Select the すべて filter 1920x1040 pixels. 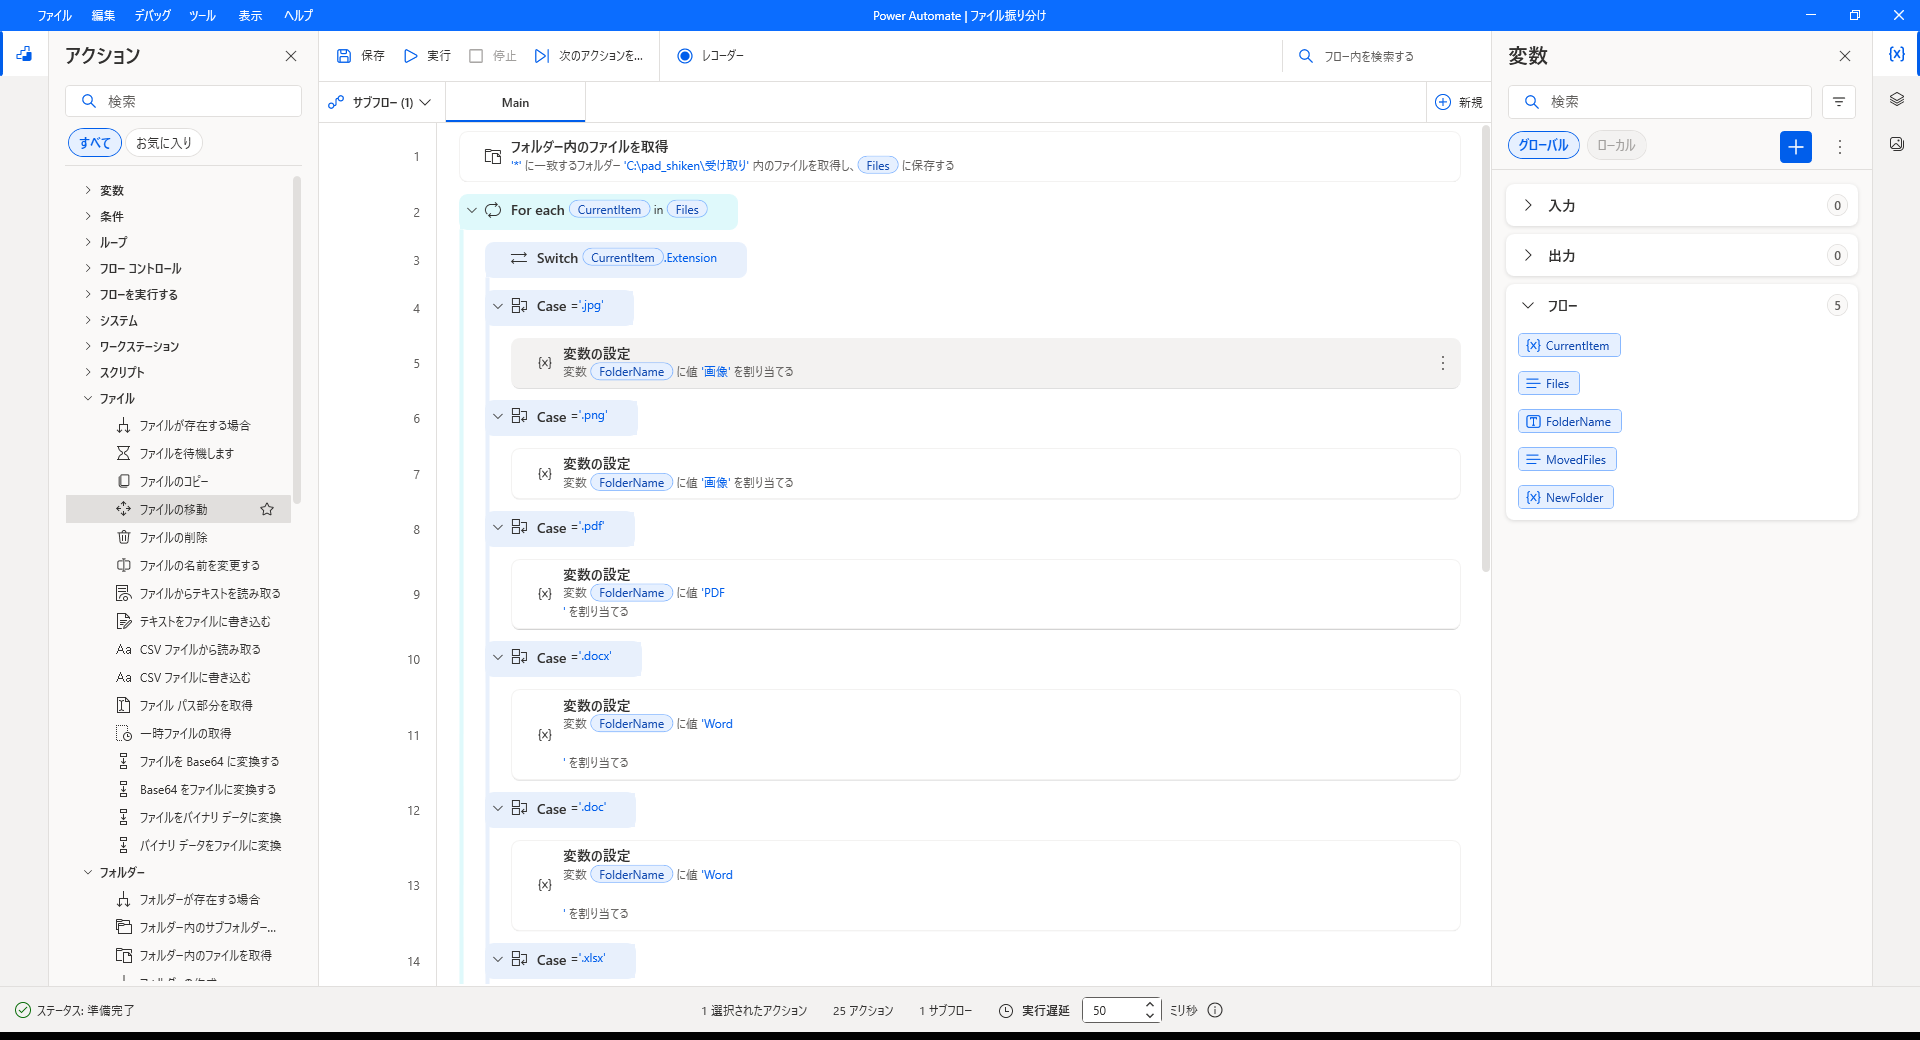coord(95,143)
